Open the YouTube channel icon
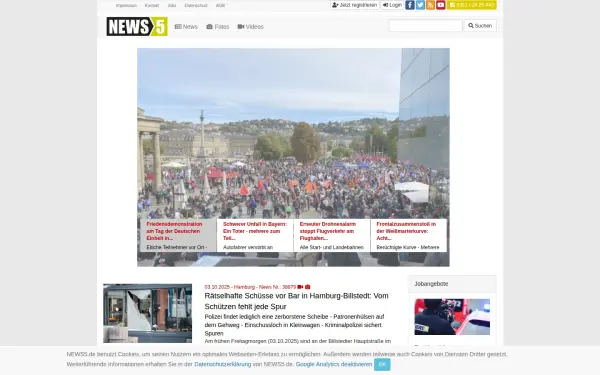The height and width of the screenshot is (375, 600). click(441, 5)
